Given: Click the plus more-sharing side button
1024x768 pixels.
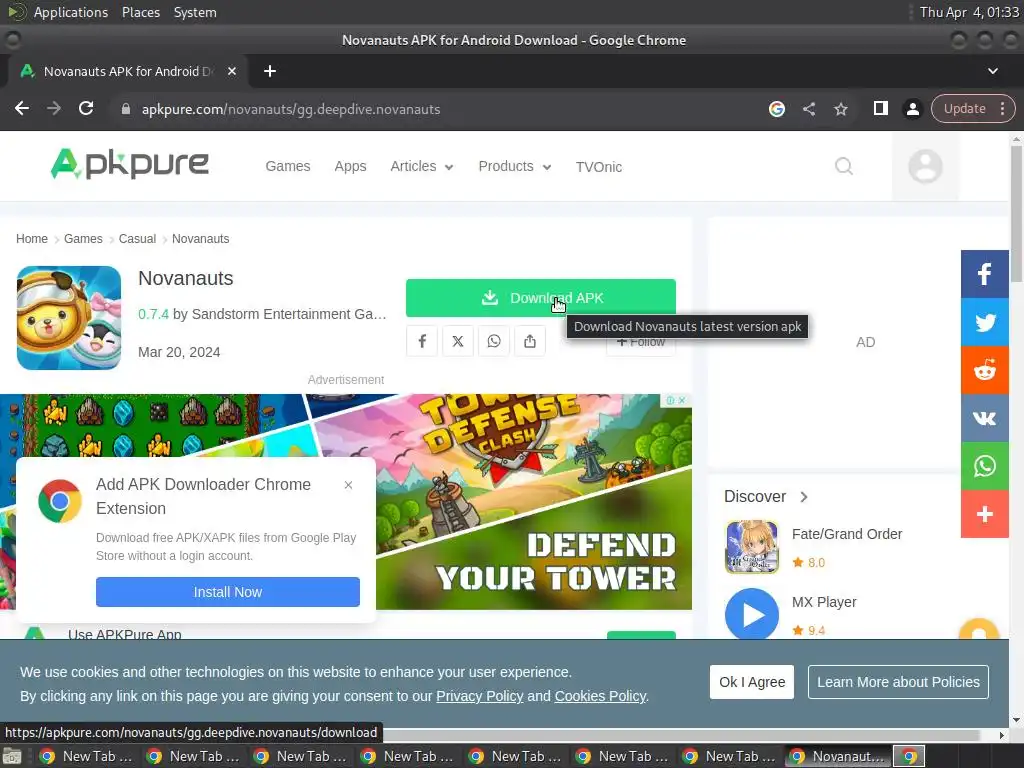Looking at the screenshot, I should pyautogui.click(x=984, y=514).
